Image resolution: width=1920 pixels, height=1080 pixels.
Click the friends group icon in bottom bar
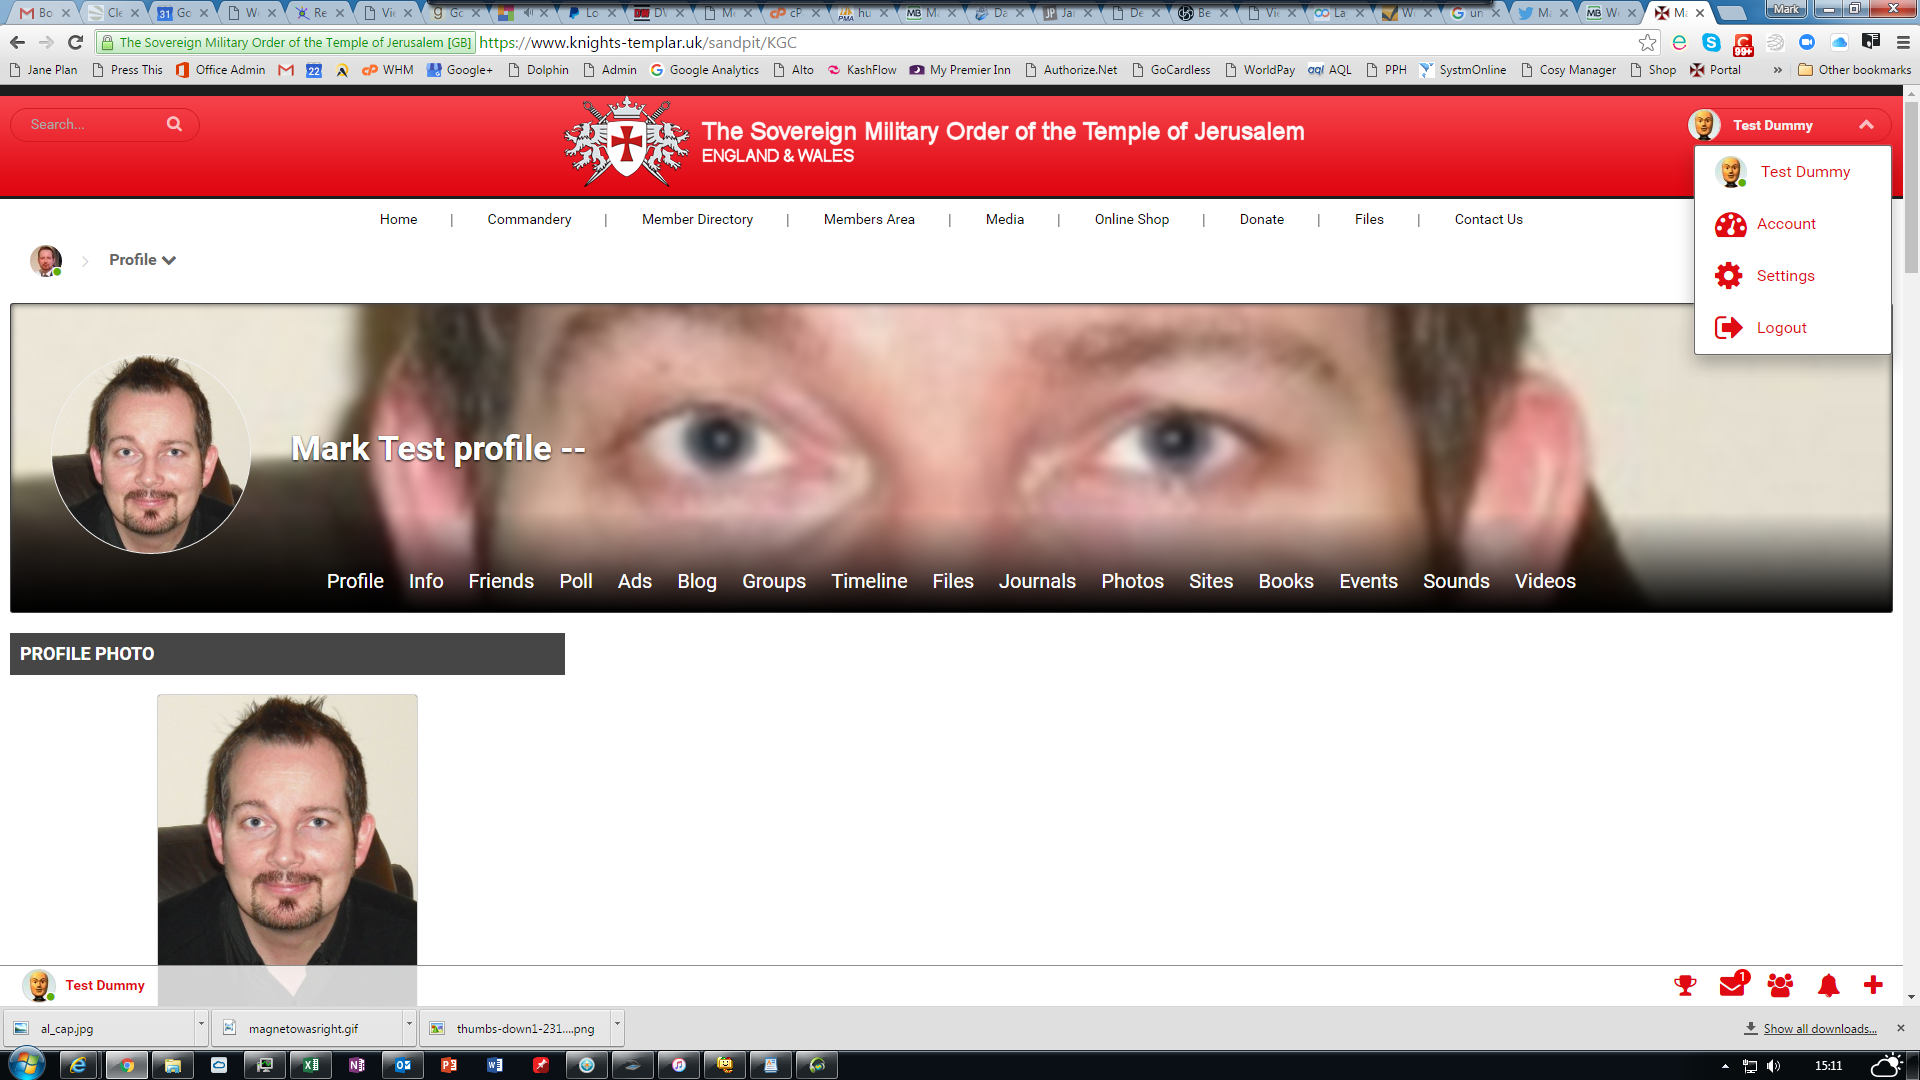tap(1780, 986)
